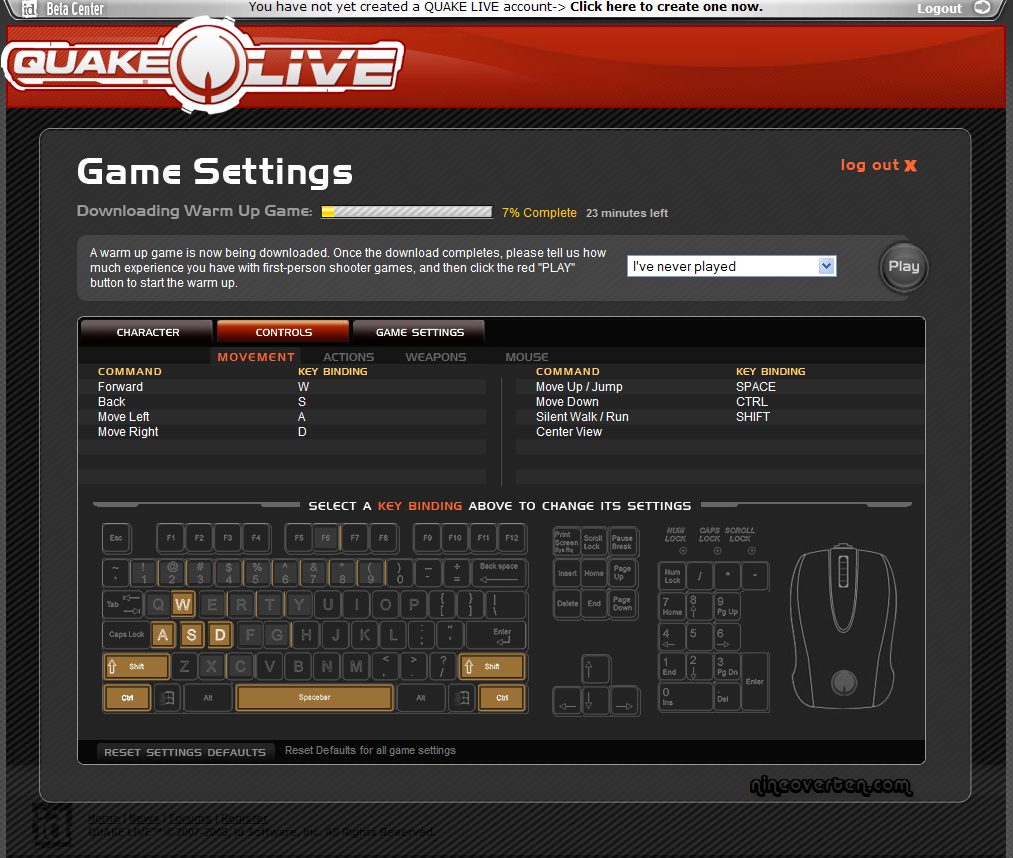Click the highlighted W key on keyboard

[x=182, y=604]
